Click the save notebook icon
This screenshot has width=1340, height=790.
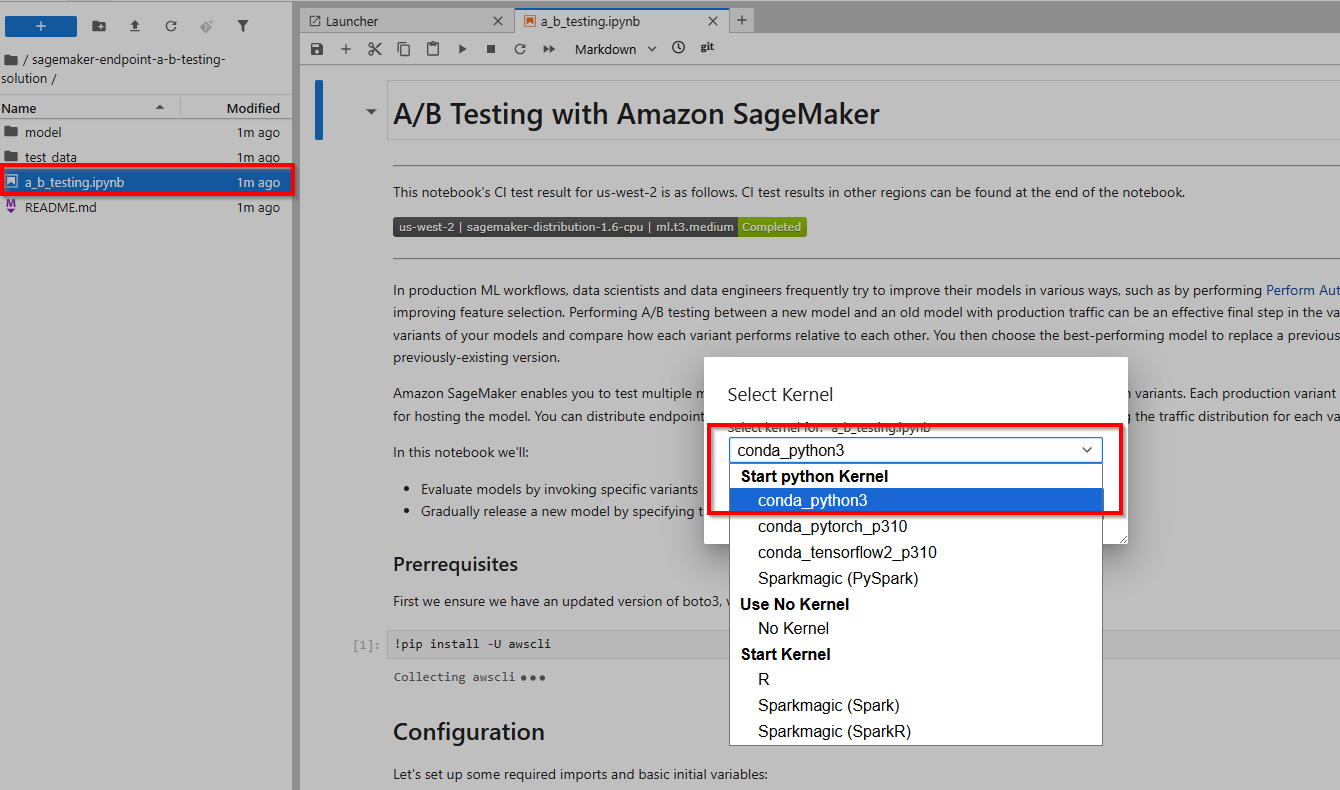pos(317,49)
